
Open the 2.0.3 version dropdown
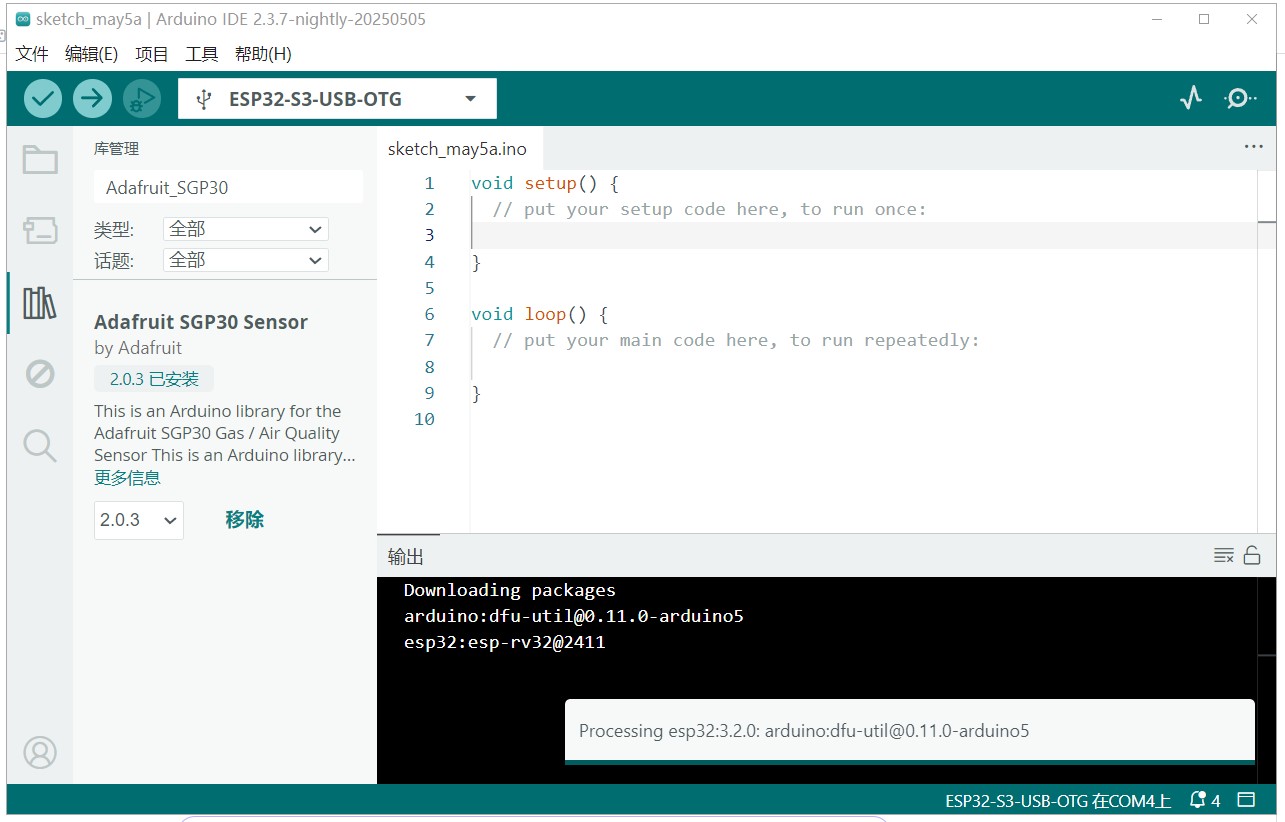(139, 520)
